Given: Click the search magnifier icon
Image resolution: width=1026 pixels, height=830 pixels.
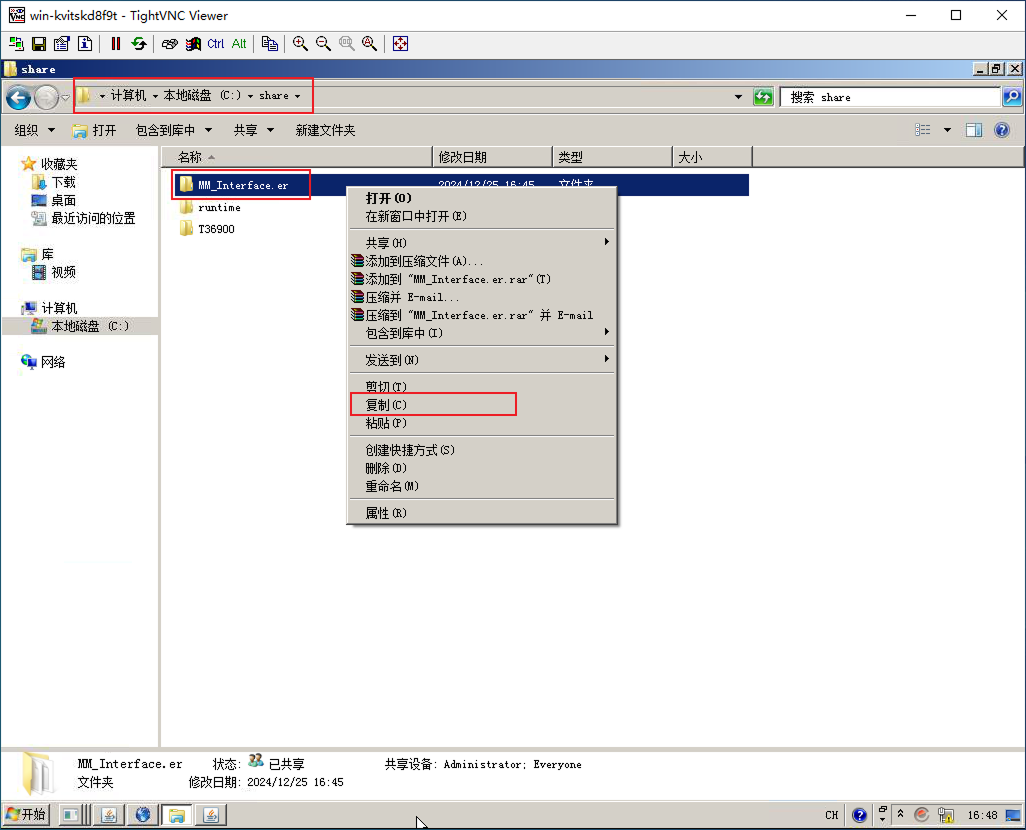Looking at the screenshot, I should [1012, 97].
